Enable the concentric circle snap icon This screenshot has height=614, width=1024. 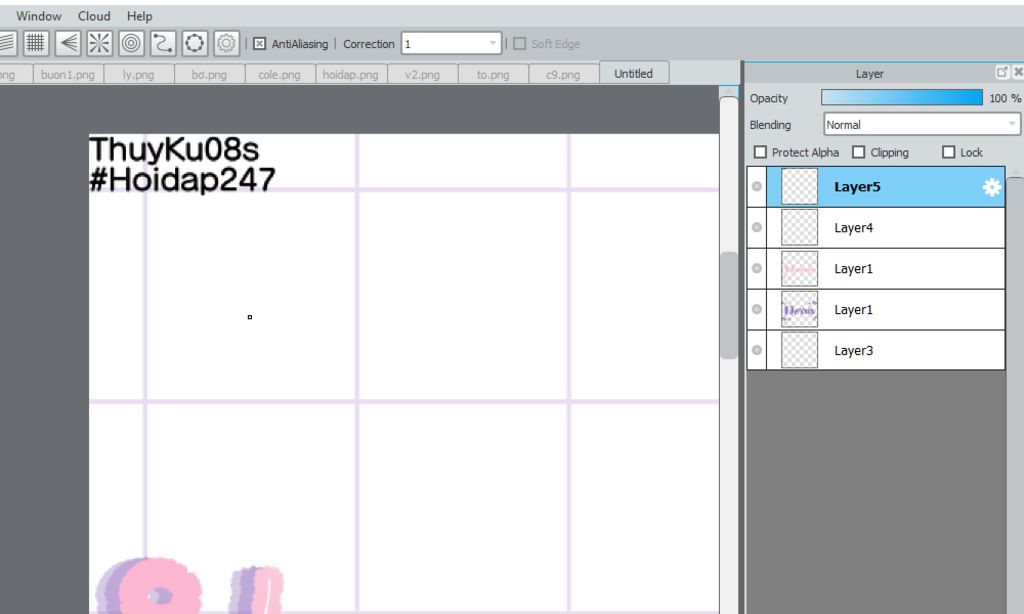coord(131,44)
